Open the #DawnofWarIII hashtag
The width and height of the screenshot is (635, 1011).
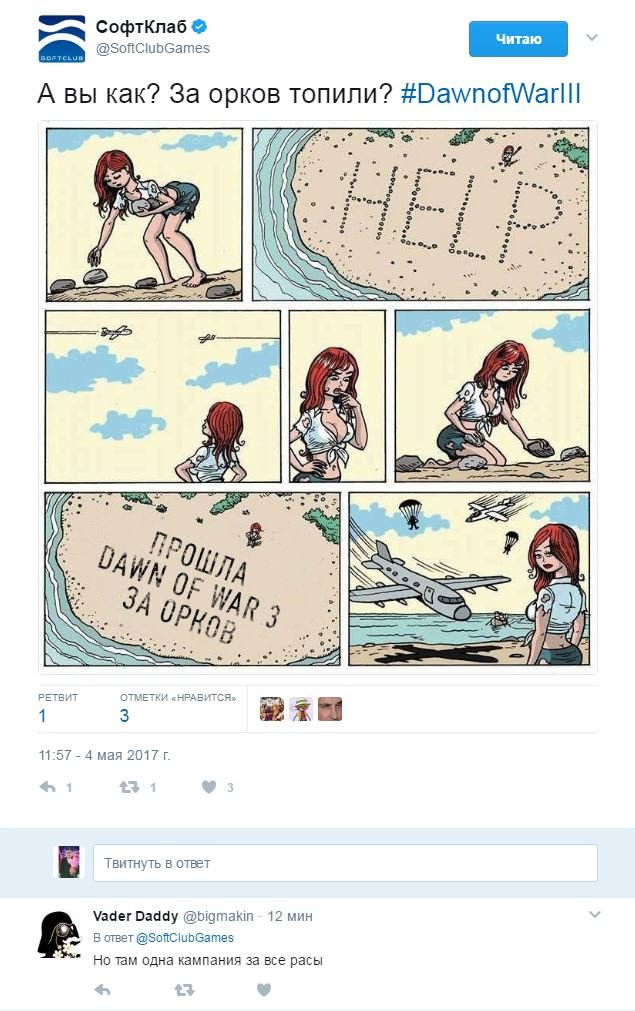tap(491, 93)
